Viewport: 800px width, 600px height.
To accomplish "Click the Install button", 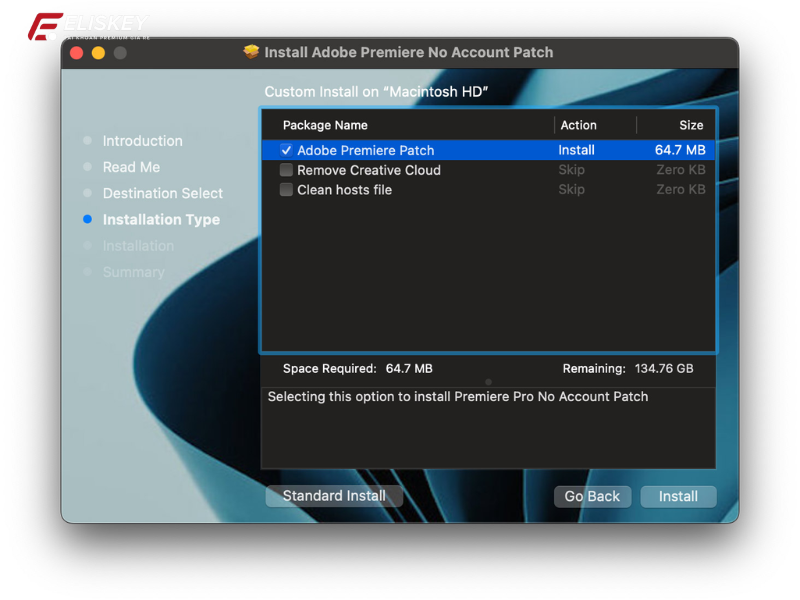I will point(678,496).
